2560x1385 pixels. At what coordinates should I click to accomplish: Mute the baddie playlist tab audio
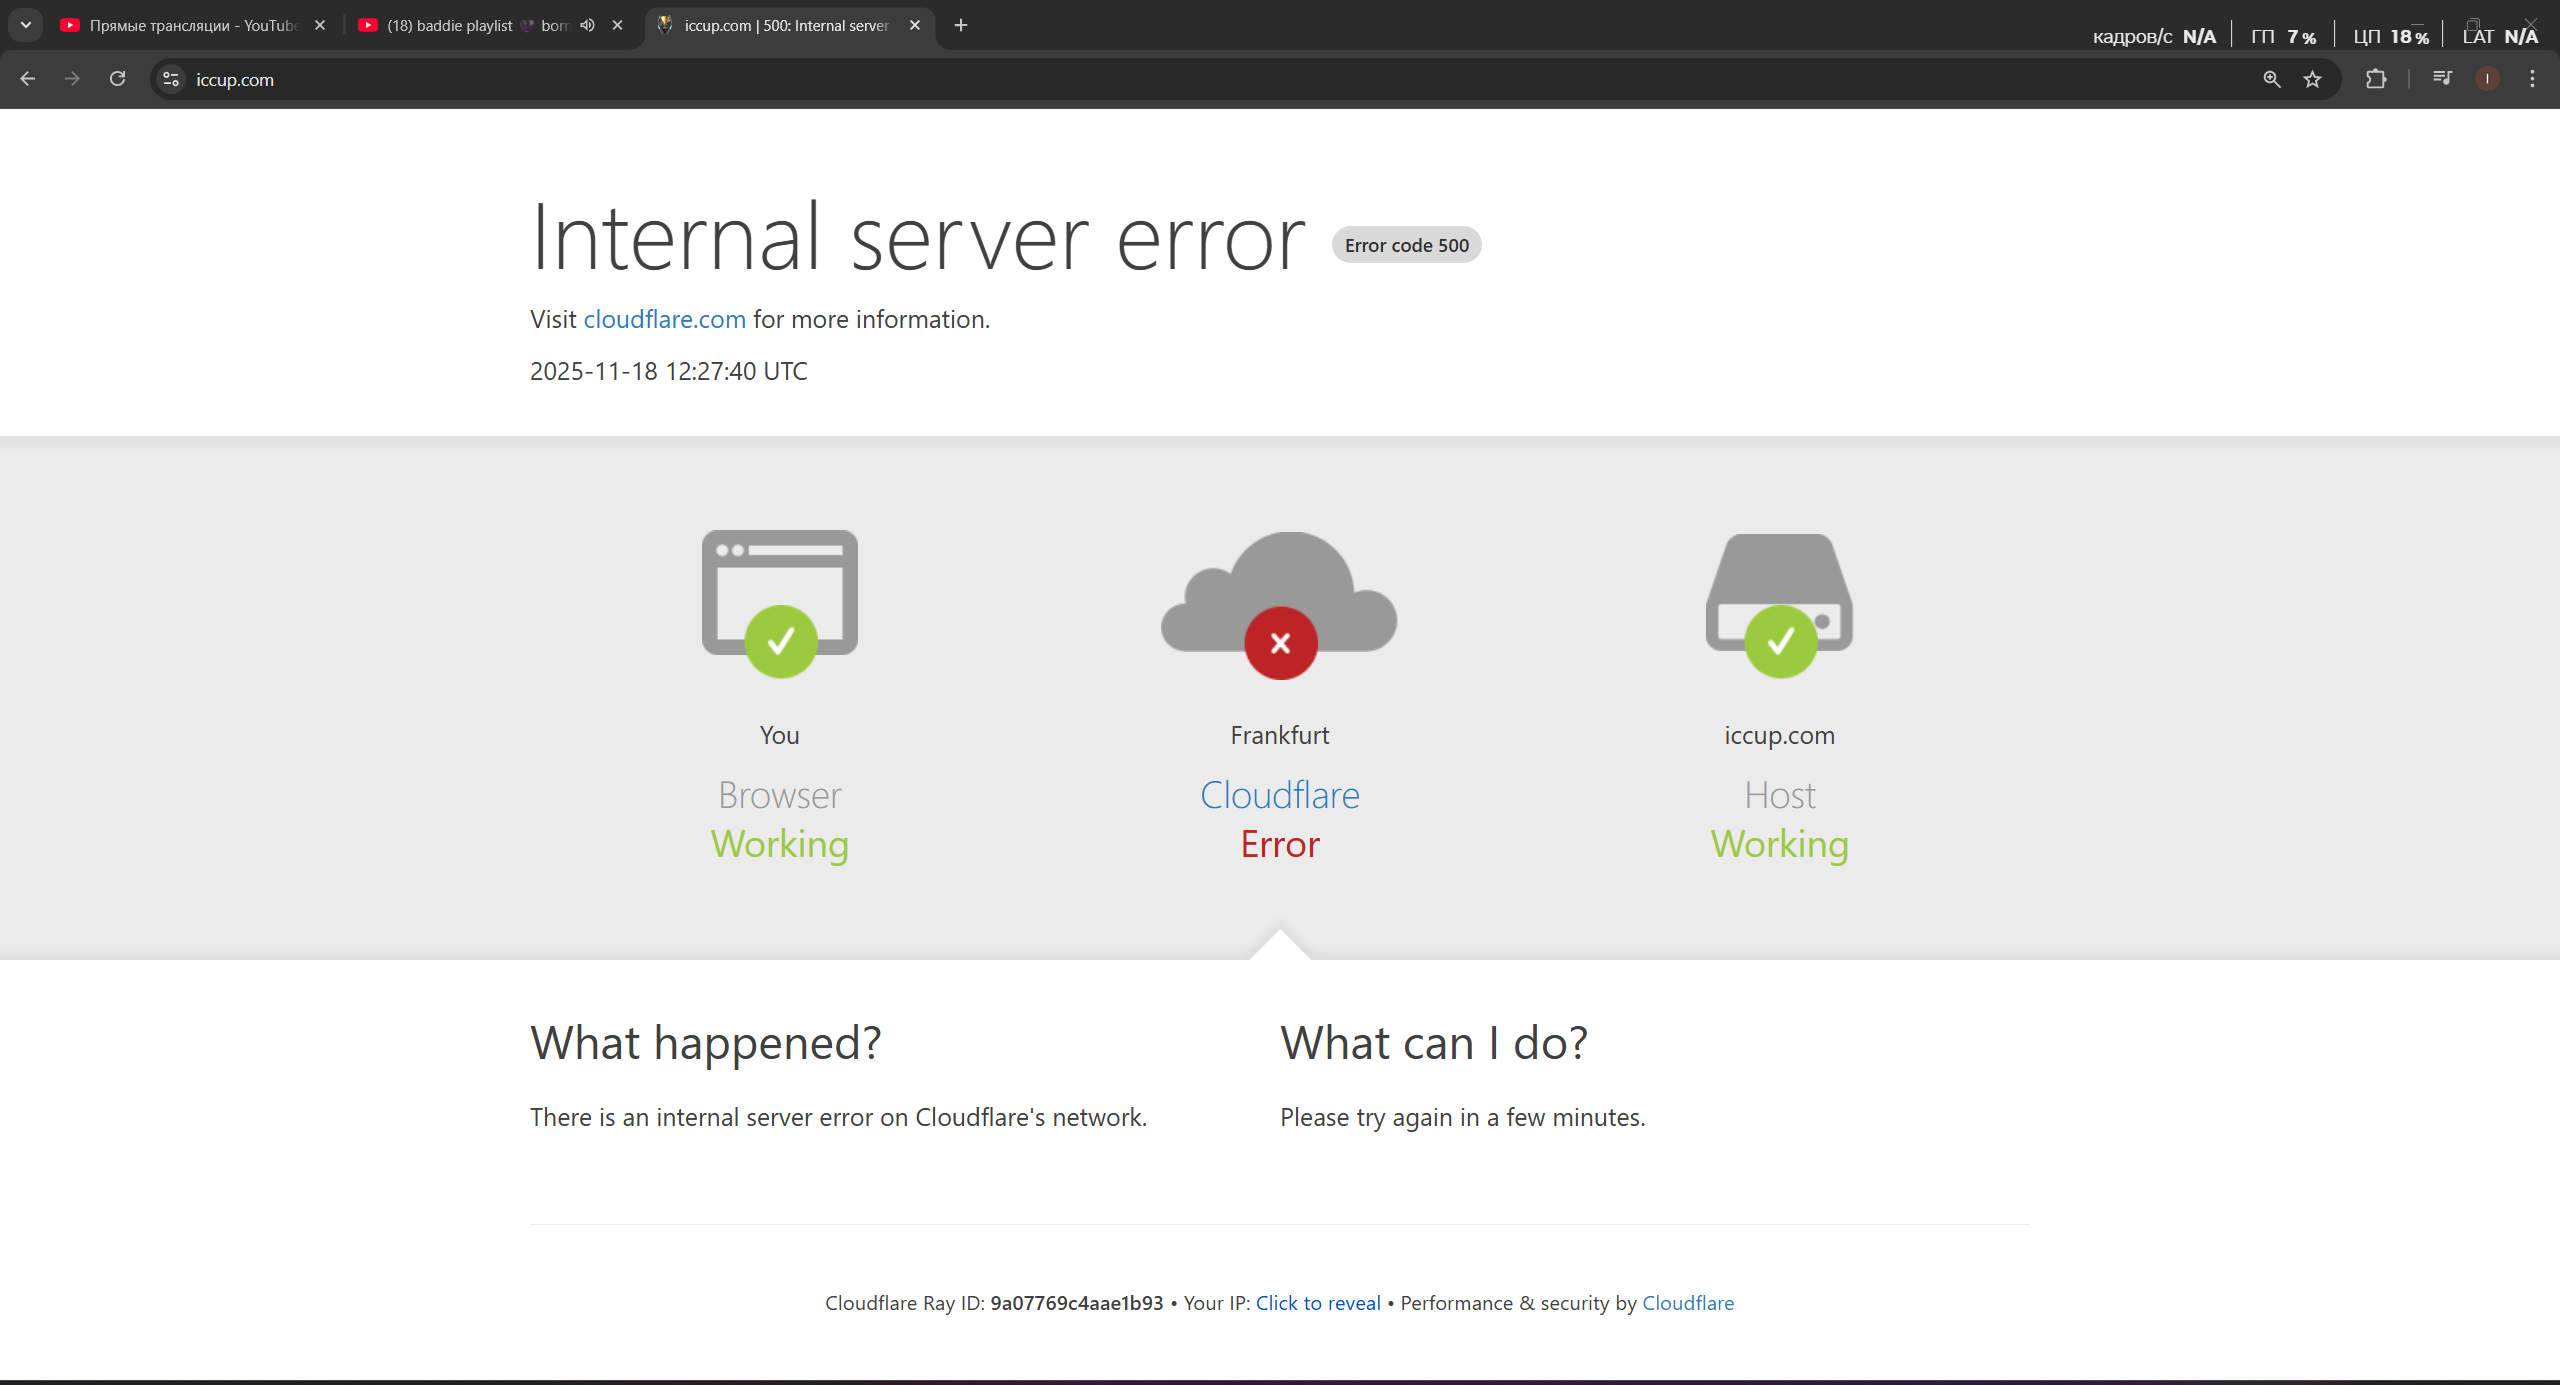click(587, 25)
